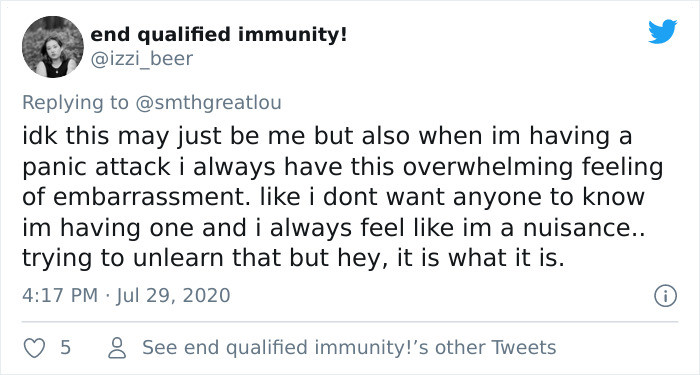Click the like count number 5
The image size is (700, 375).
click(x=66, y=347)
